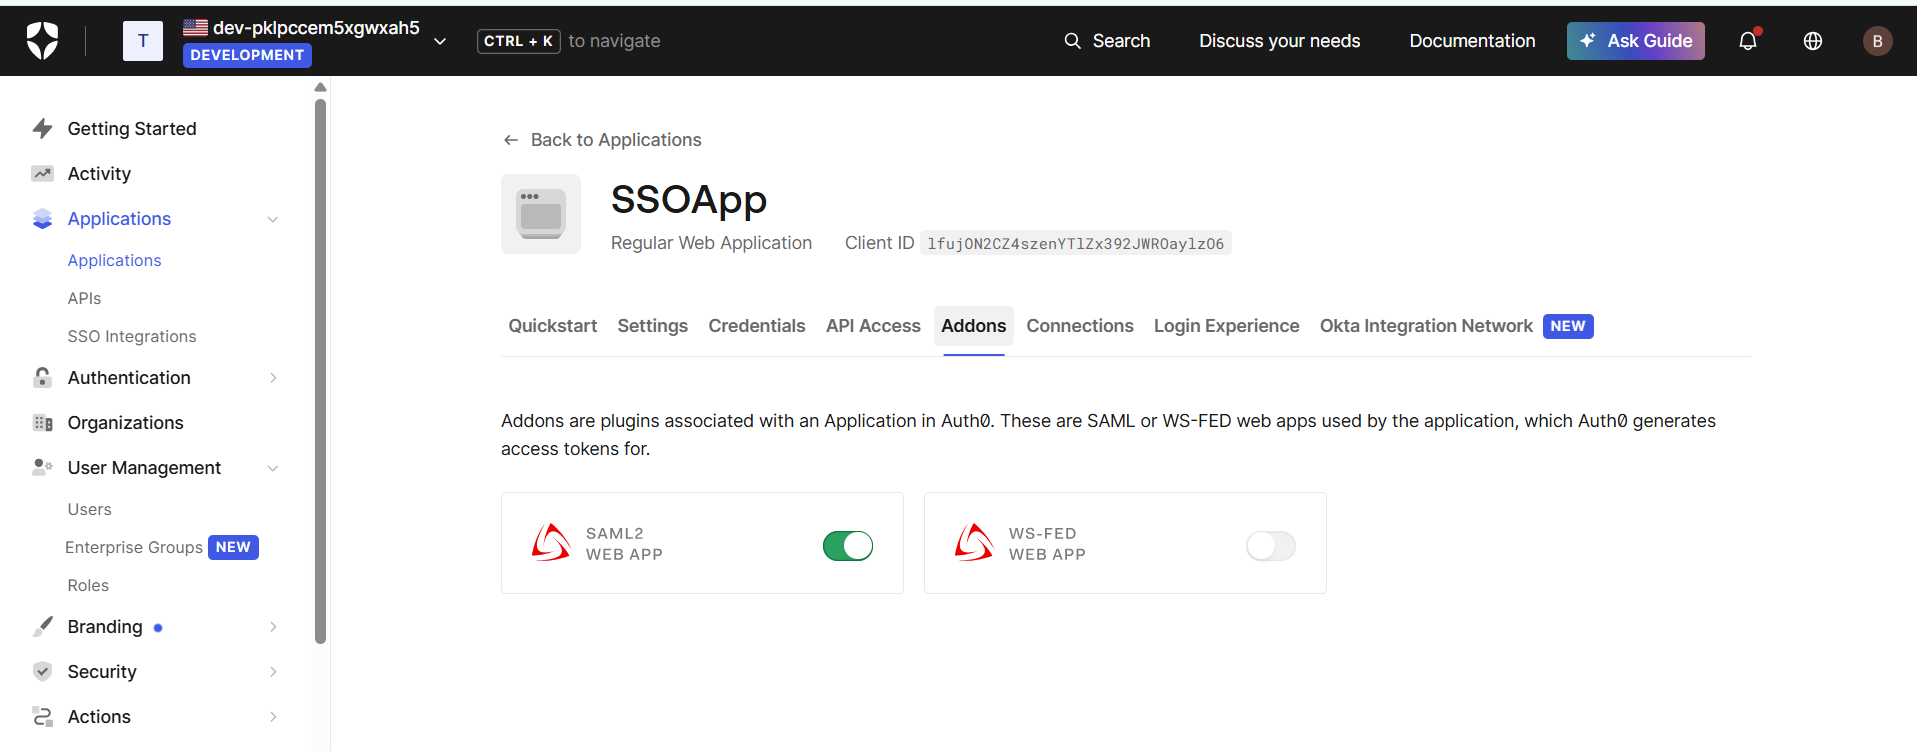Click the SSOApp application thumbnail icon

coord(541,214)
